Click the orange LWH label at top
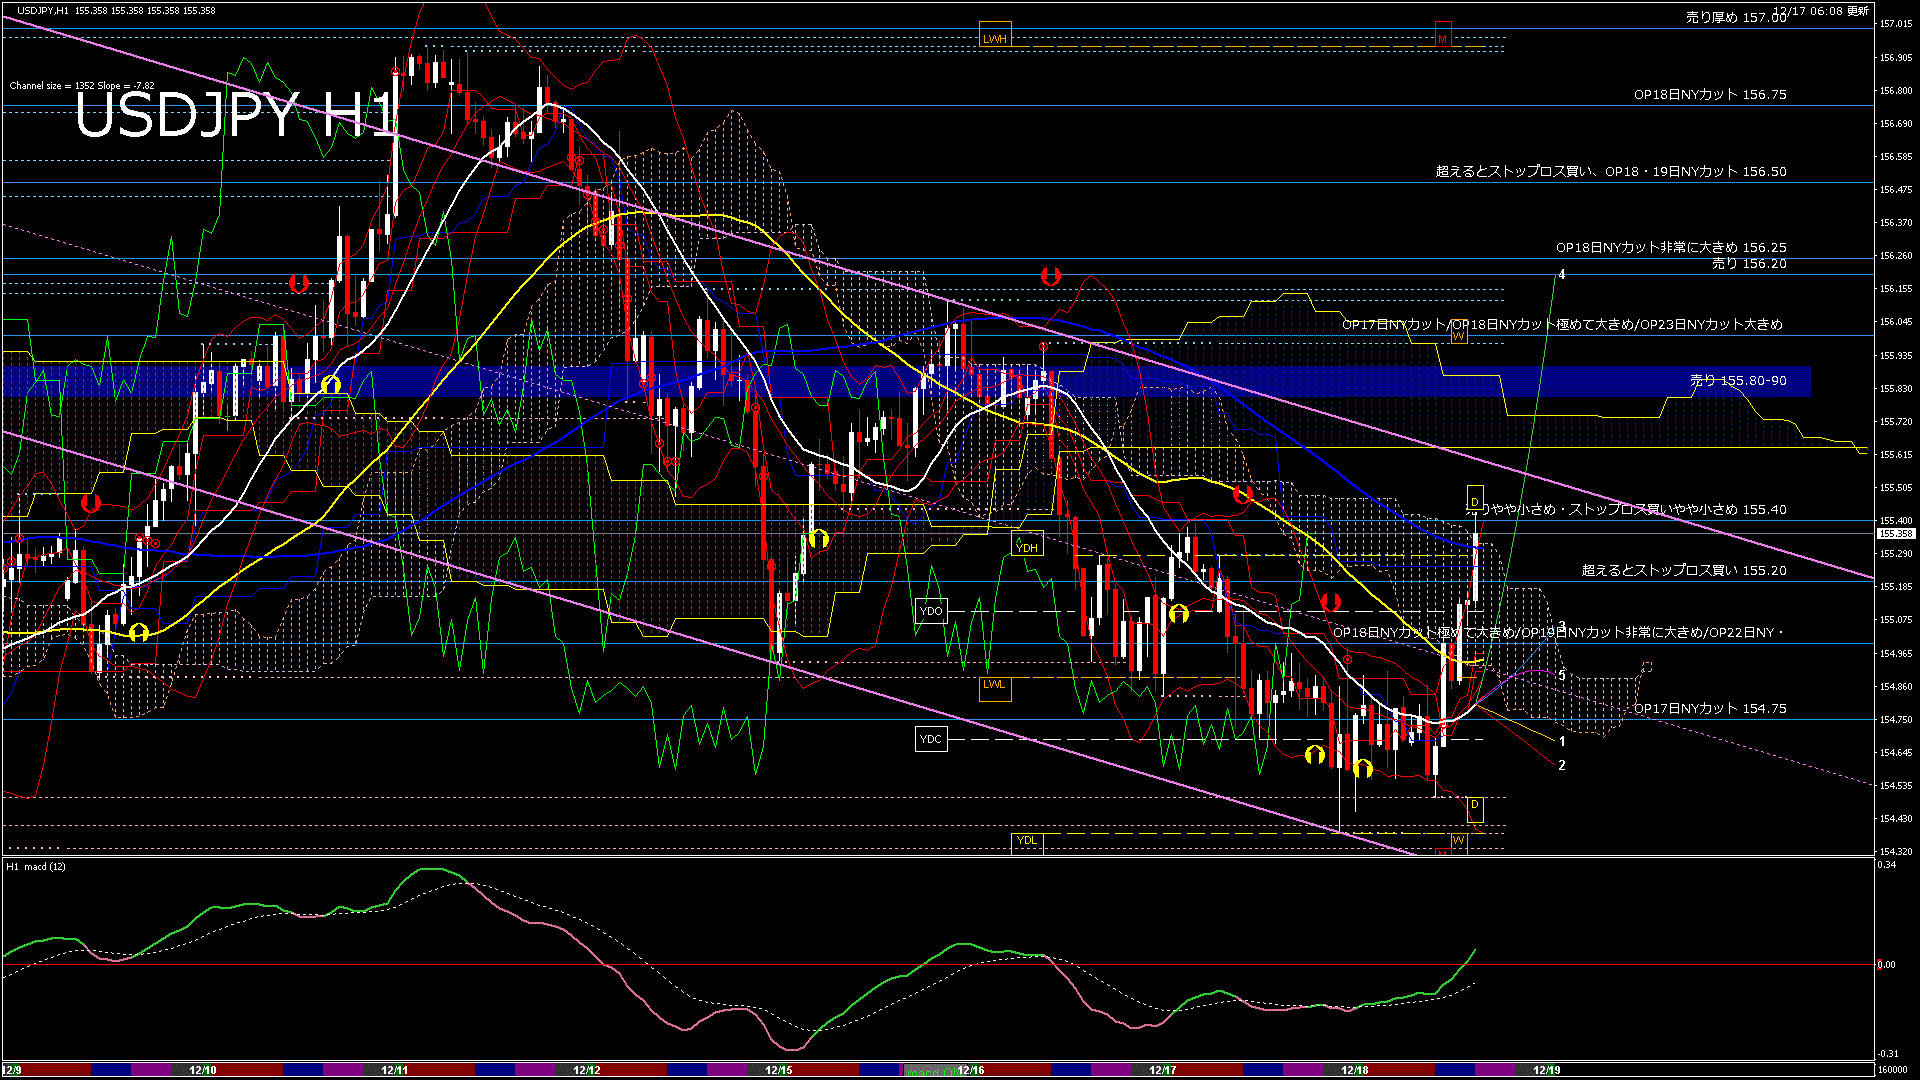This screenshot has height=1080, width=1920. 995,39
